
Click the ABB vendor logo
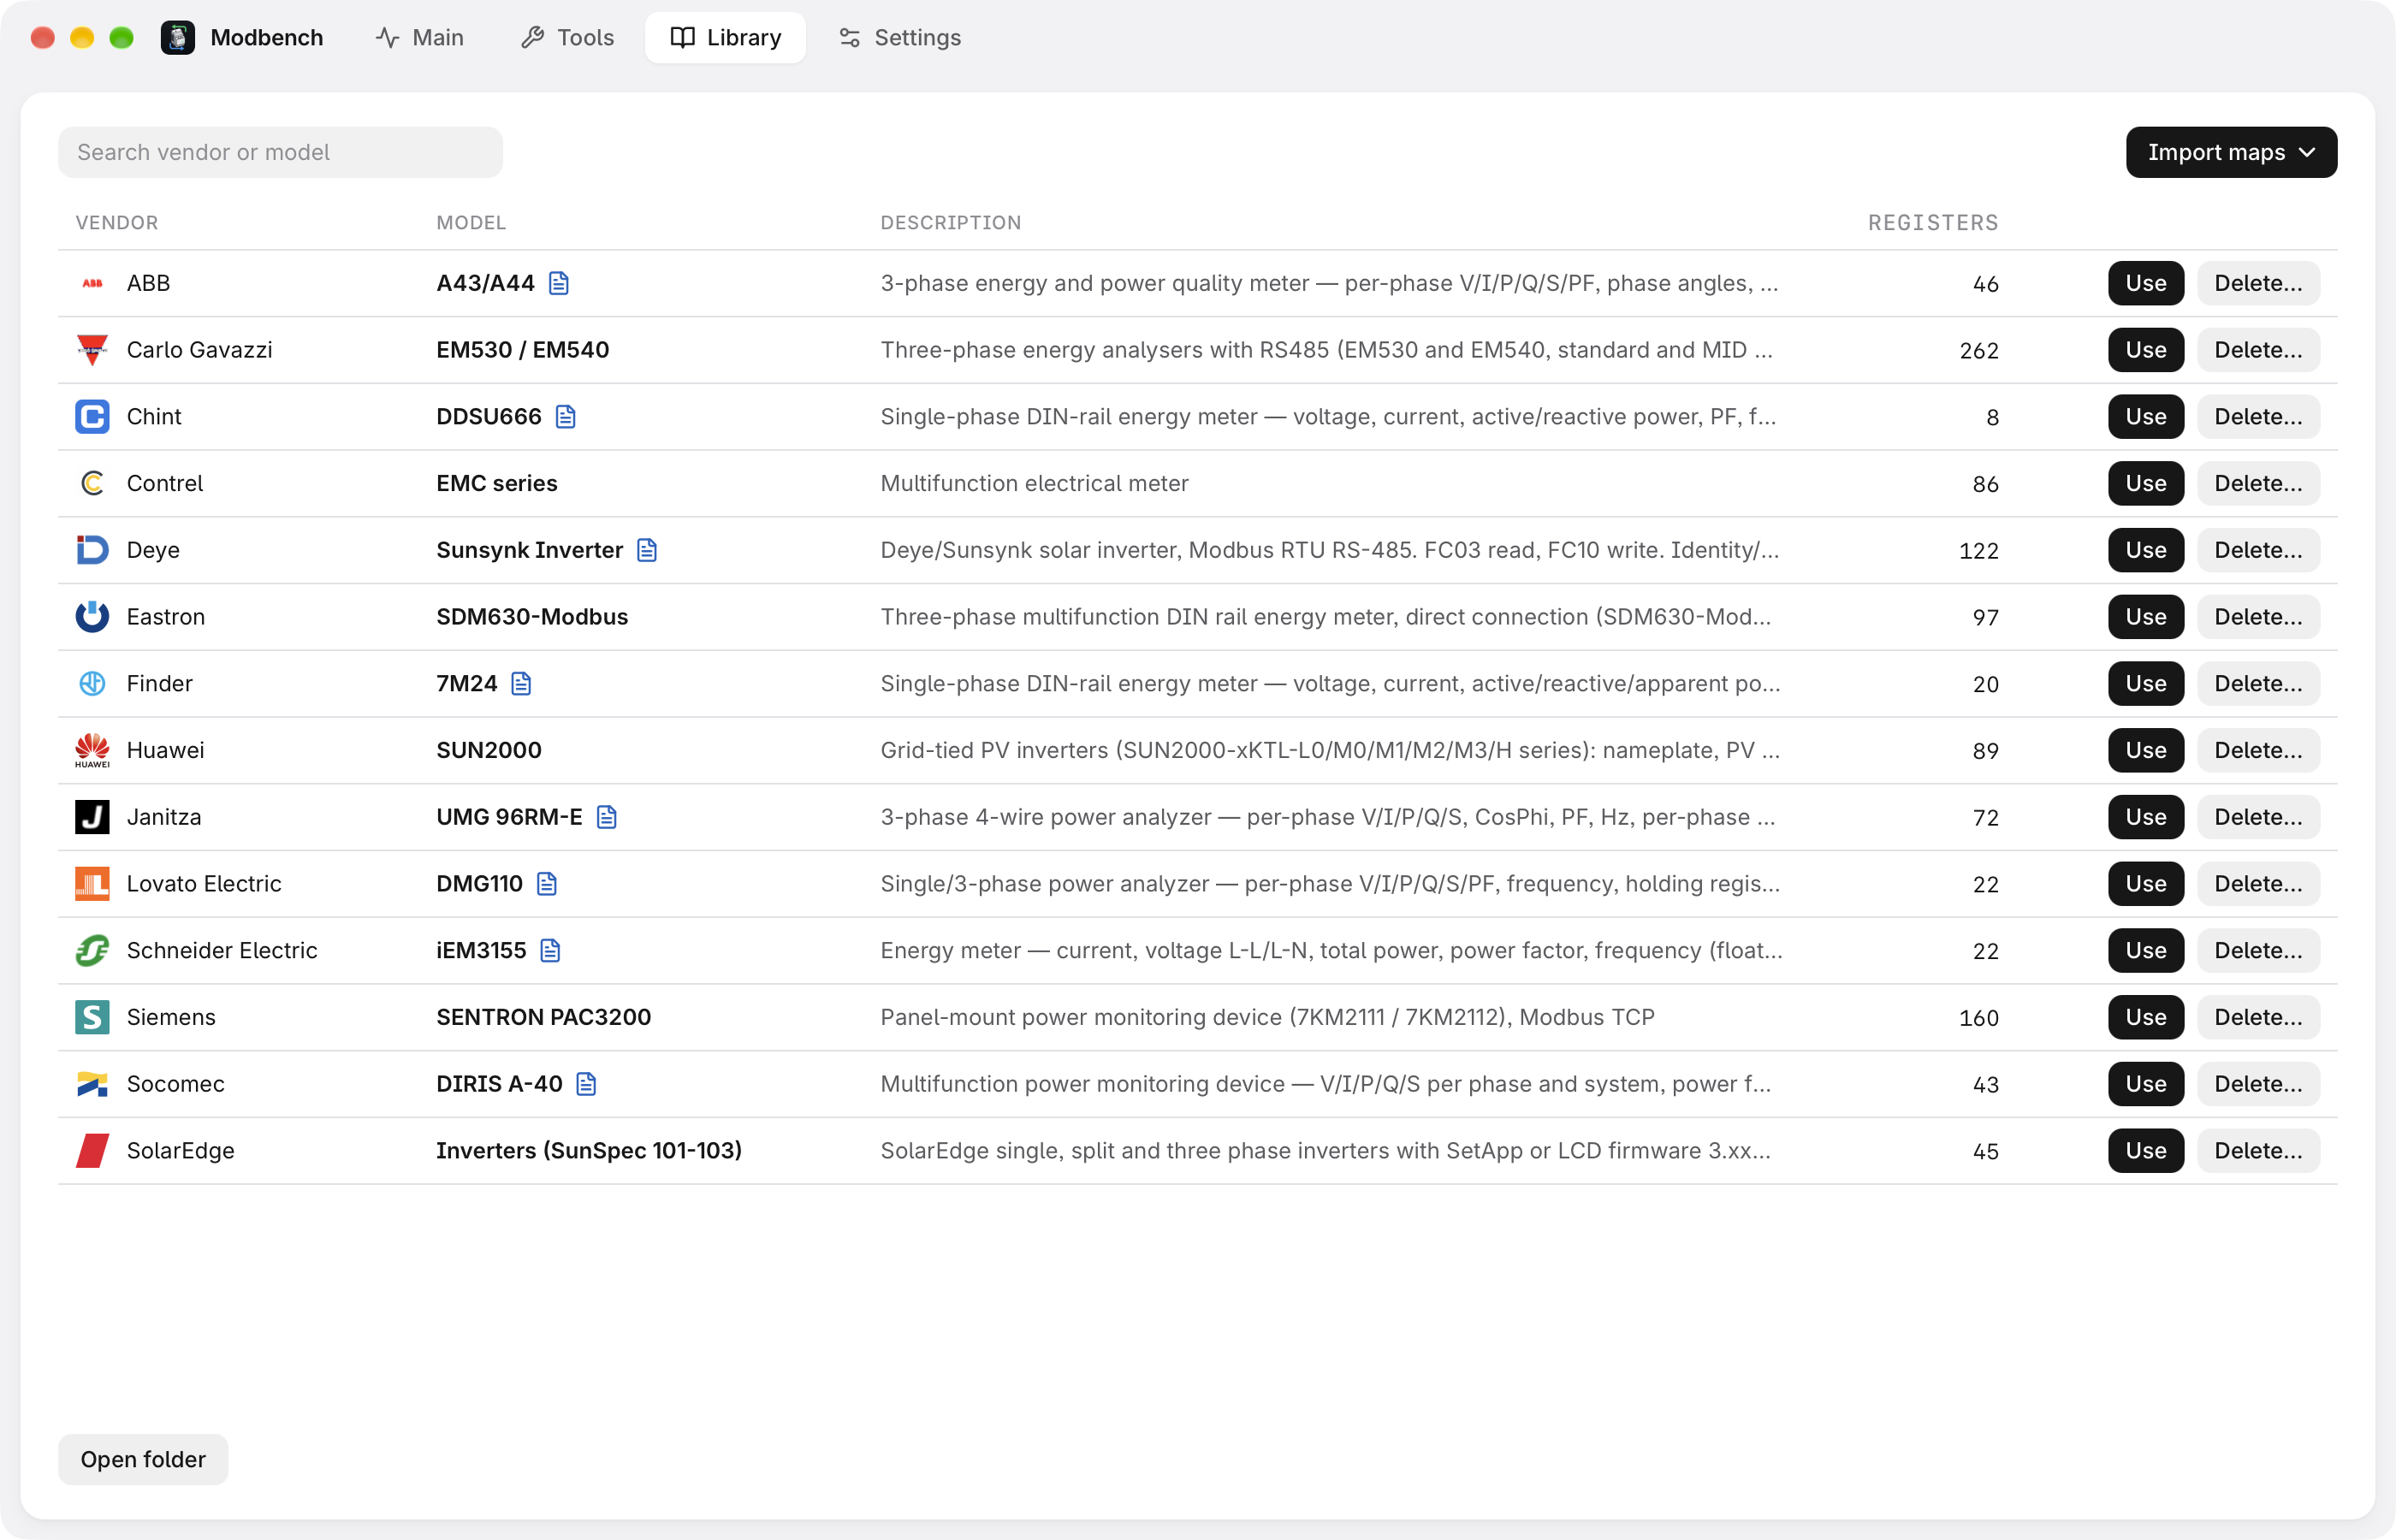pos(92,283)
